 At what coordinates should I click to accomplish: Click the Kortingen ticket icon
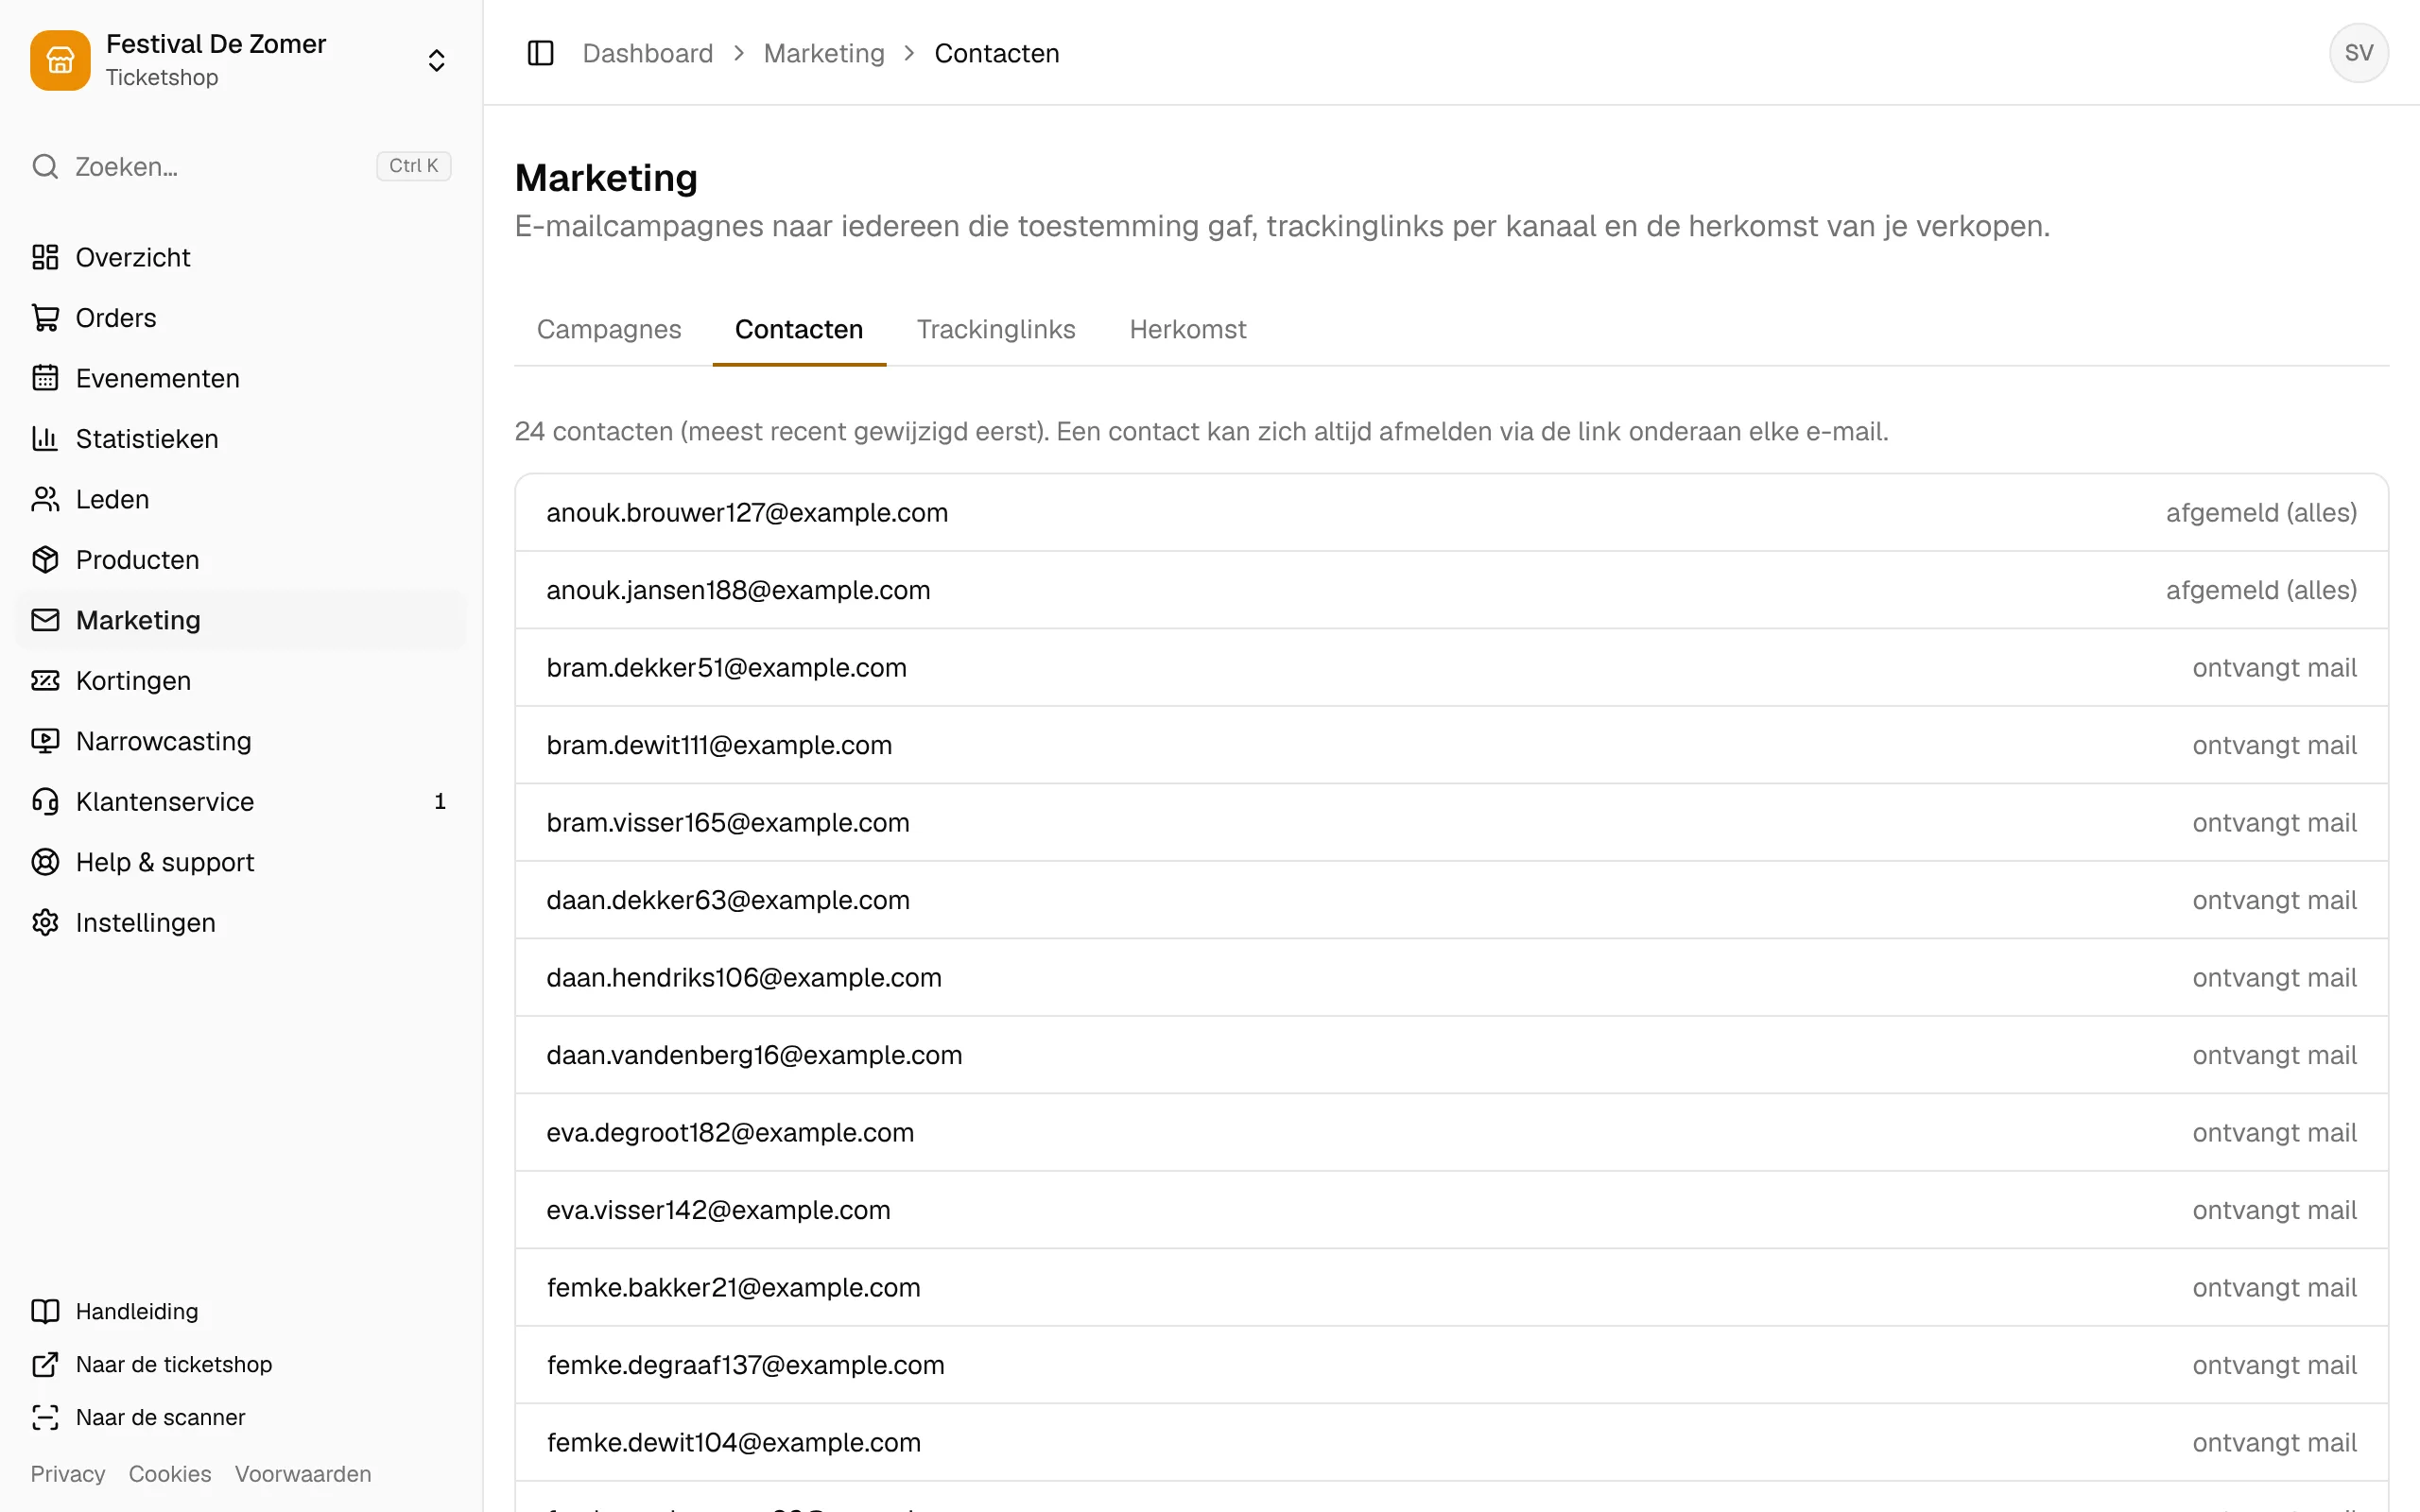[45, 681]
